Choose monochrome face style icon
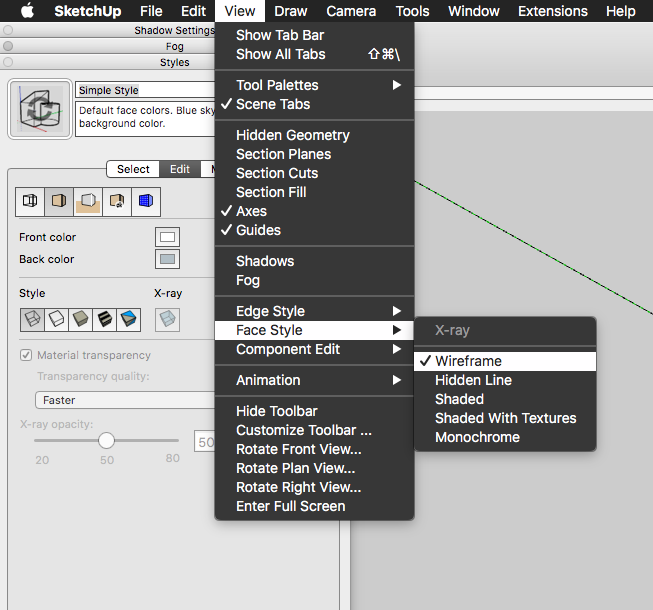 click(x=129, y=320)
